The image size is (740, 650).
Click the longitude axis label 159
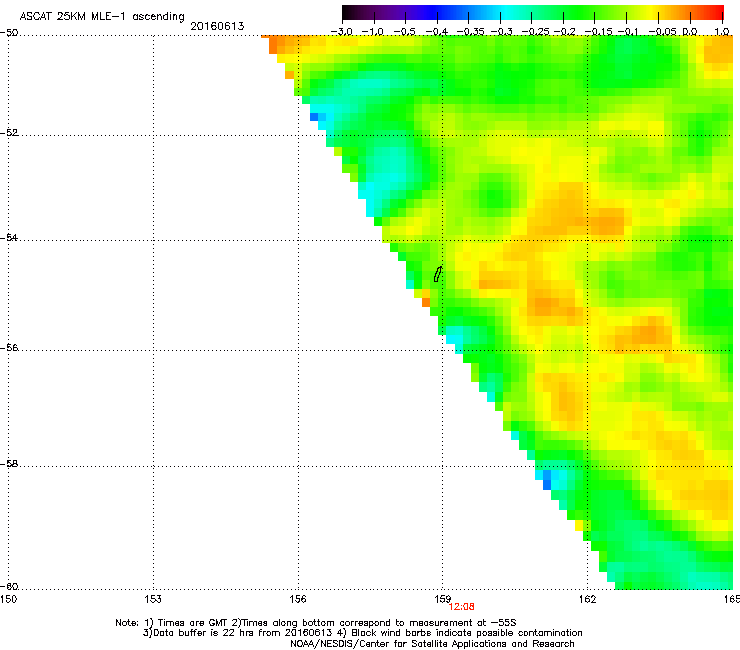tap(443, 599)
